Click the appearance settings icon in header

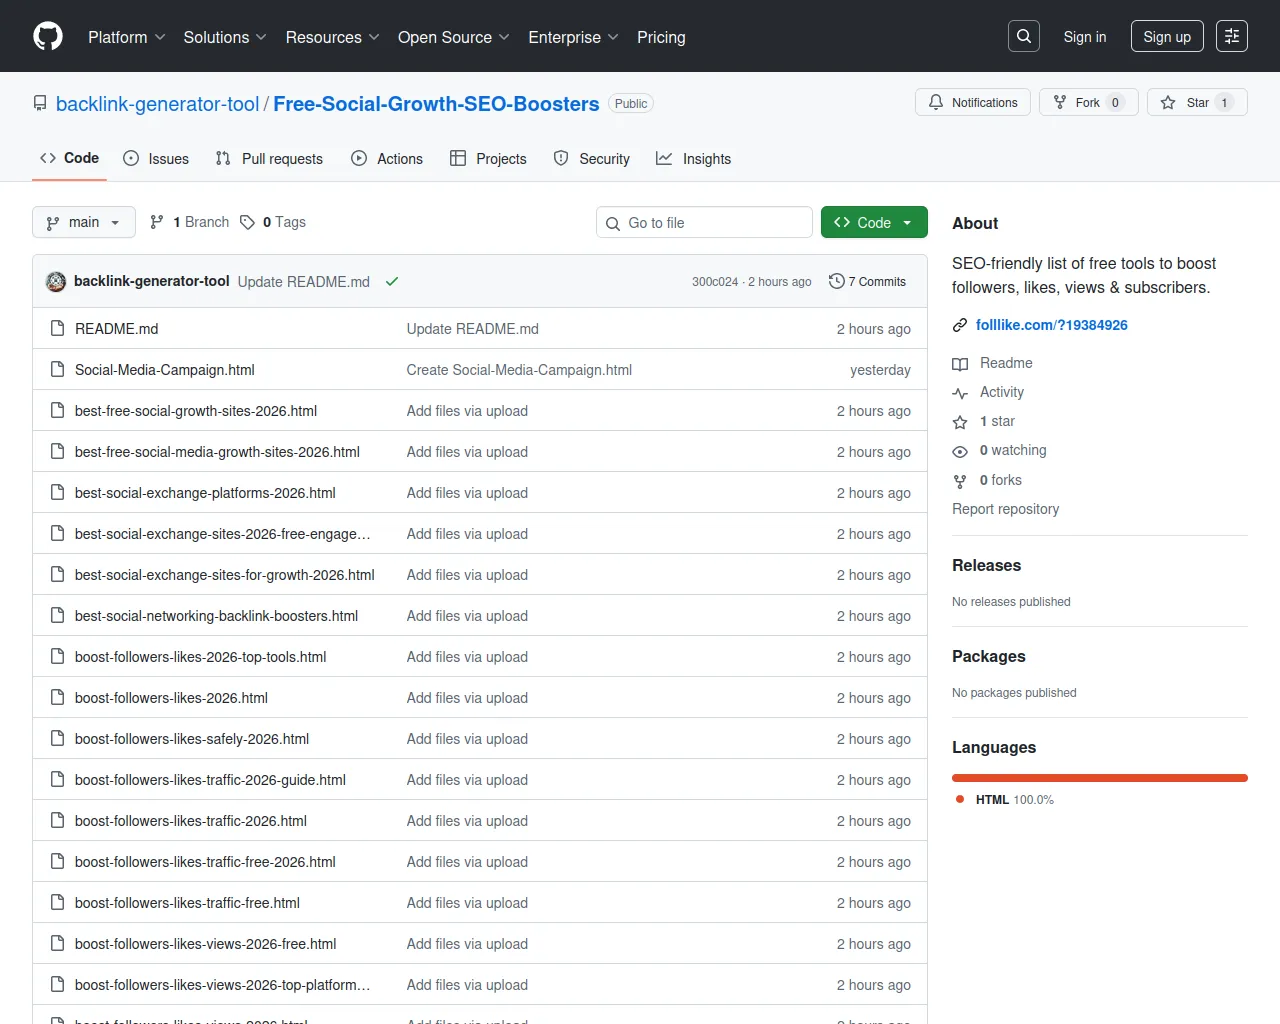tap(1232, 37)
